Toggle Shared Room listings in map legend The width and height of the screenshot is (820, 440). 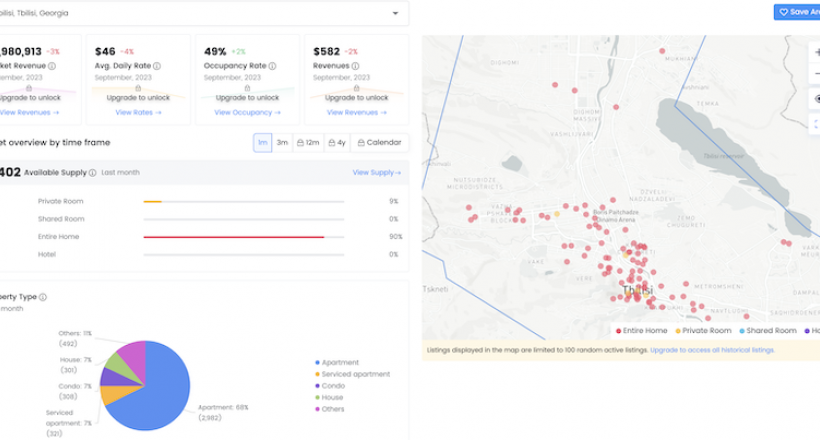[x=771, y=330]
